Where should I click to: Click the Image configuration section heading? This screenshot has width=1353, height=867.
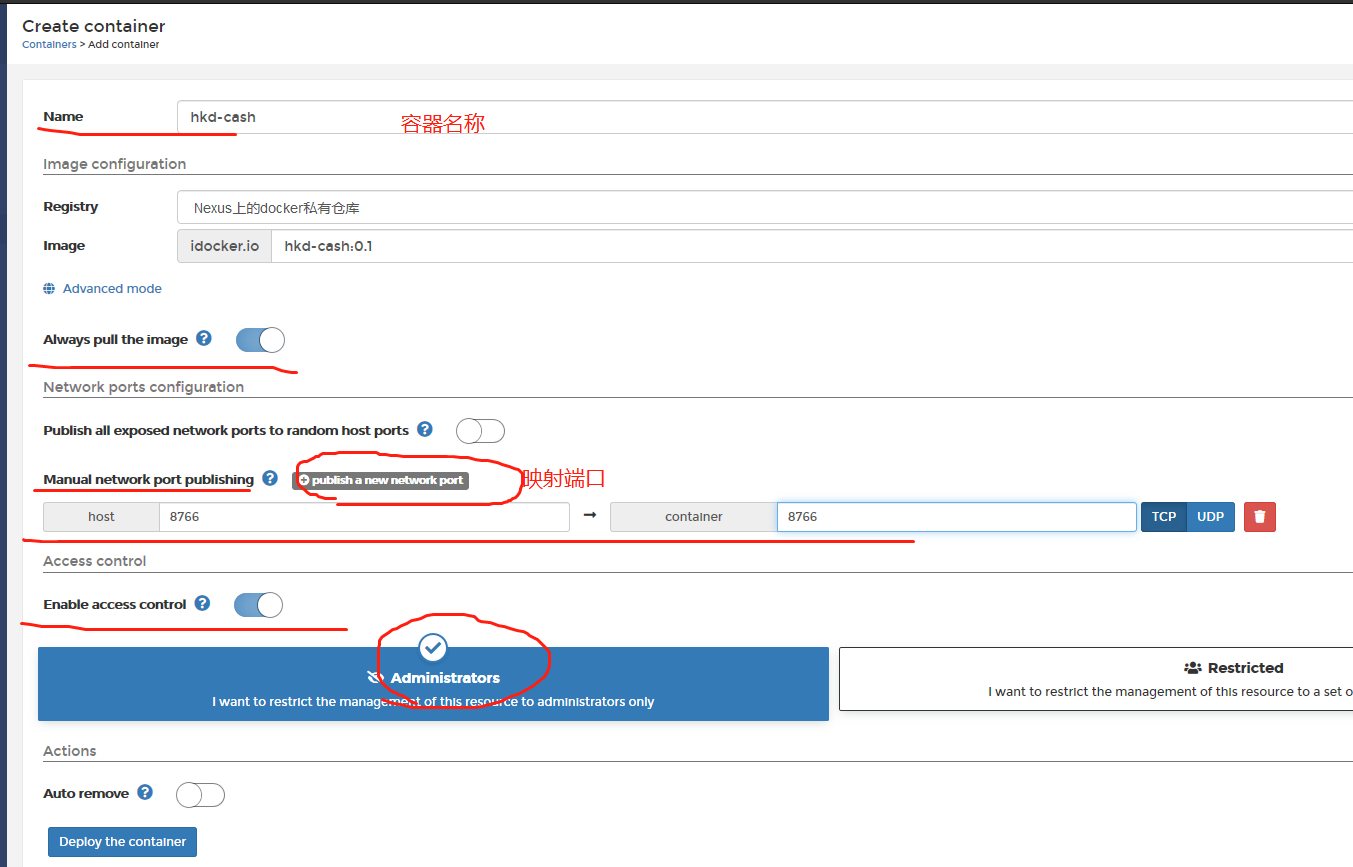[x=114, y=164]
